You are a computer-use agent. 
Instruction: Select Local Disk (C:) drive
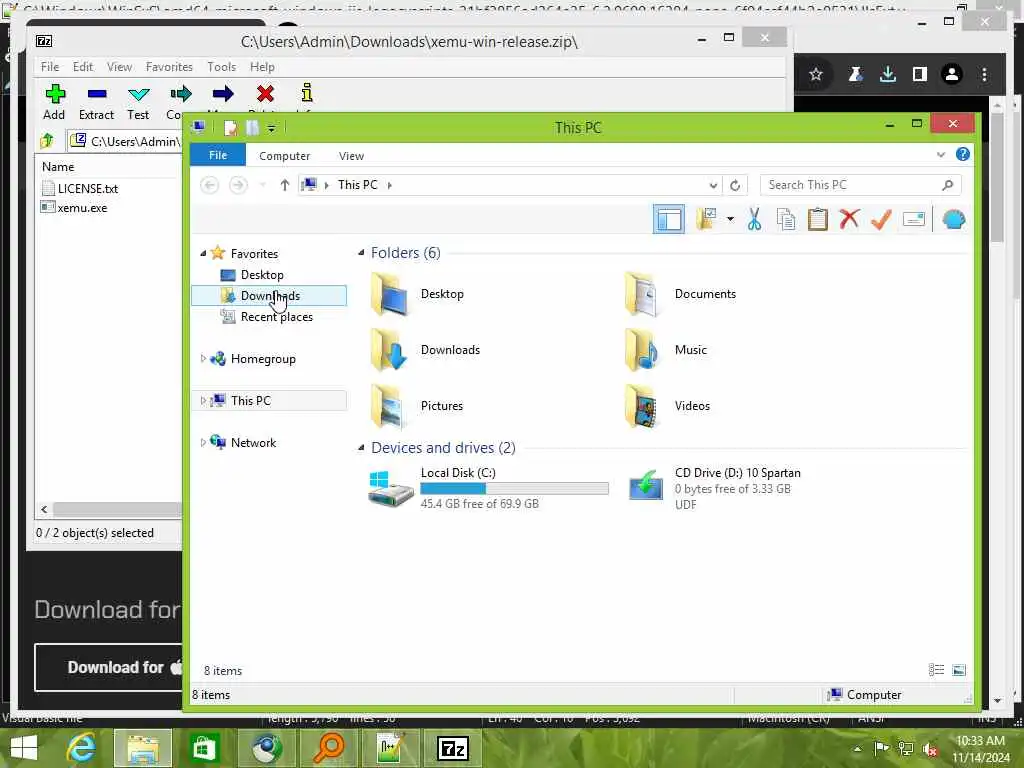pos(488,488)
